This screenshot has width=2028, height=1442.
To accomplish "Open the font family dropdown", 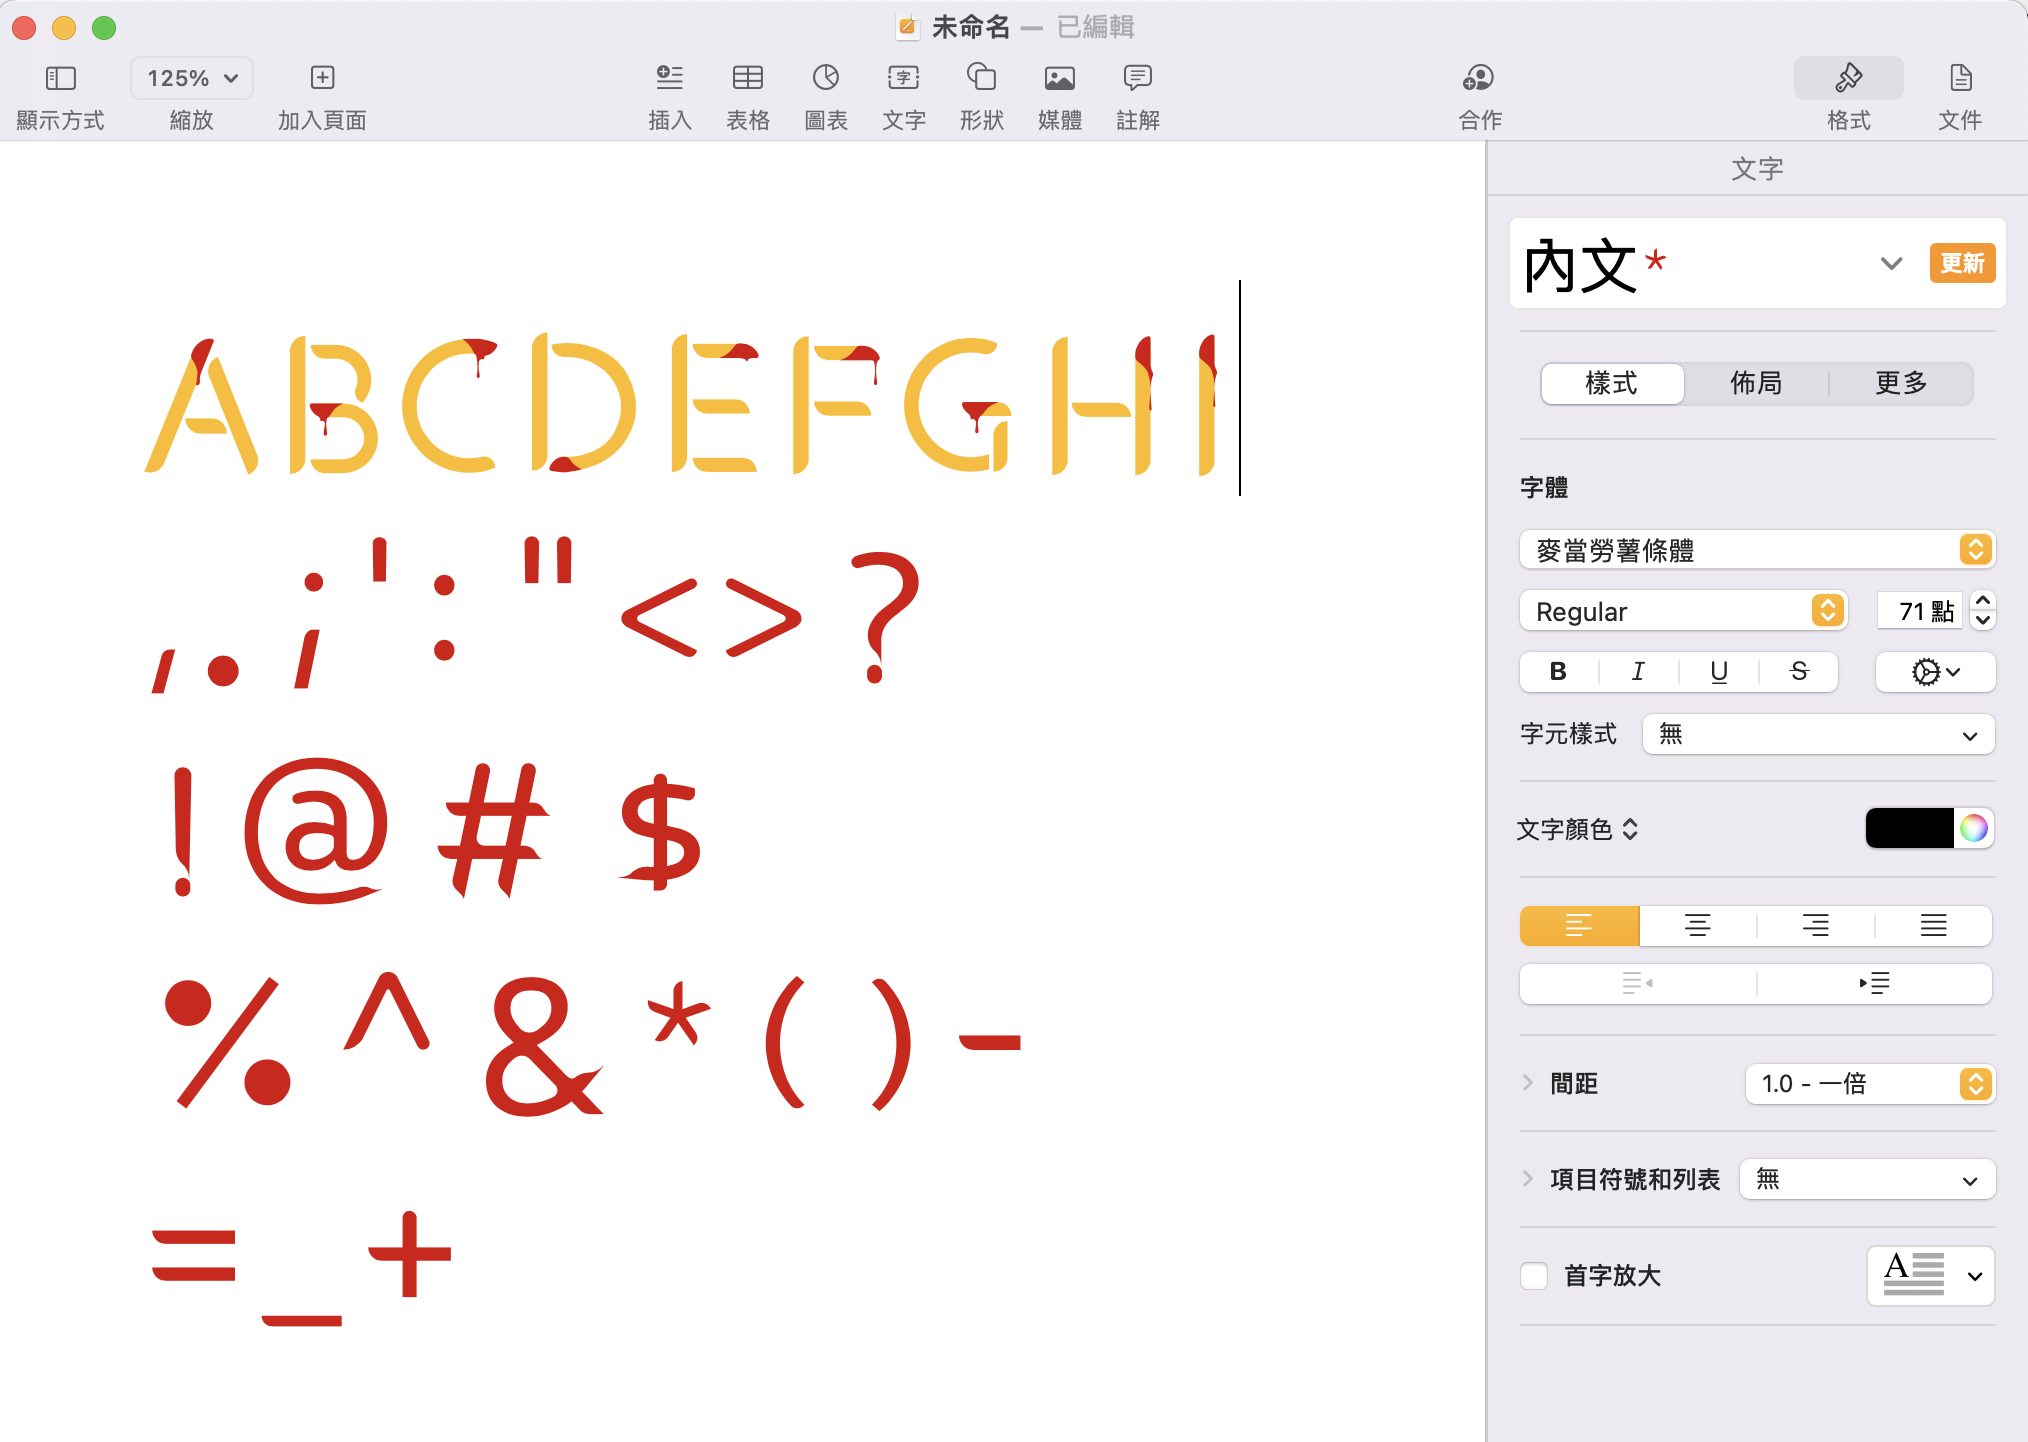I will 1756,550.
